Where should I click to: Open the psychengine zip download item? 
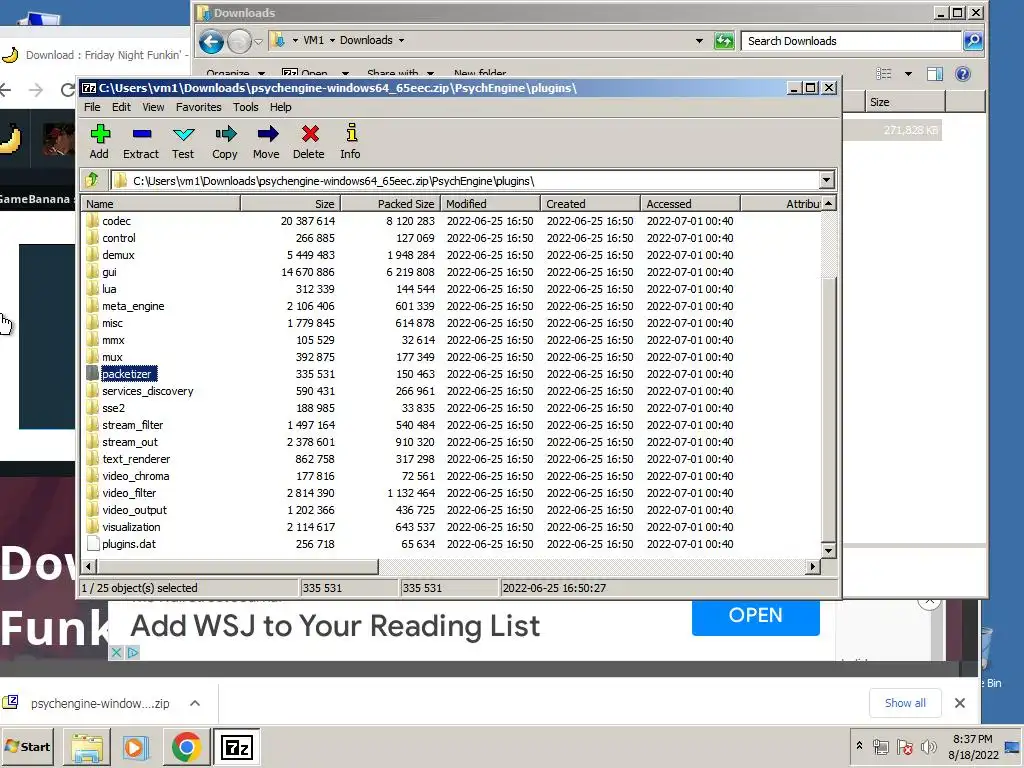pos(100,703)
